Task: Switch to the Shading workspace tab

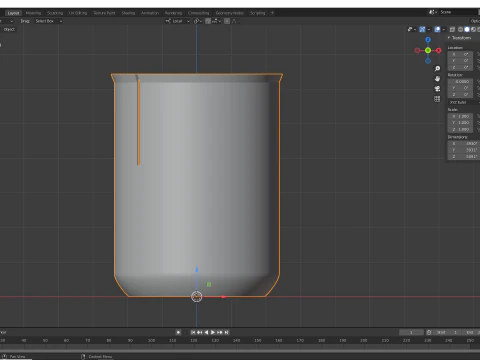Action: coord(128,13)
